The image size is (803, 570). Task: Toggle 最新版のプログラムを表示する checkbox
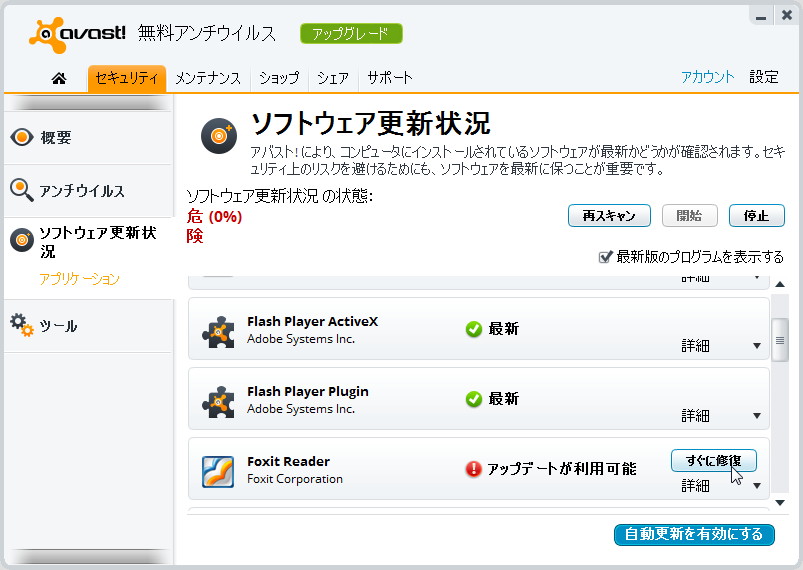[x=605, y=257]
